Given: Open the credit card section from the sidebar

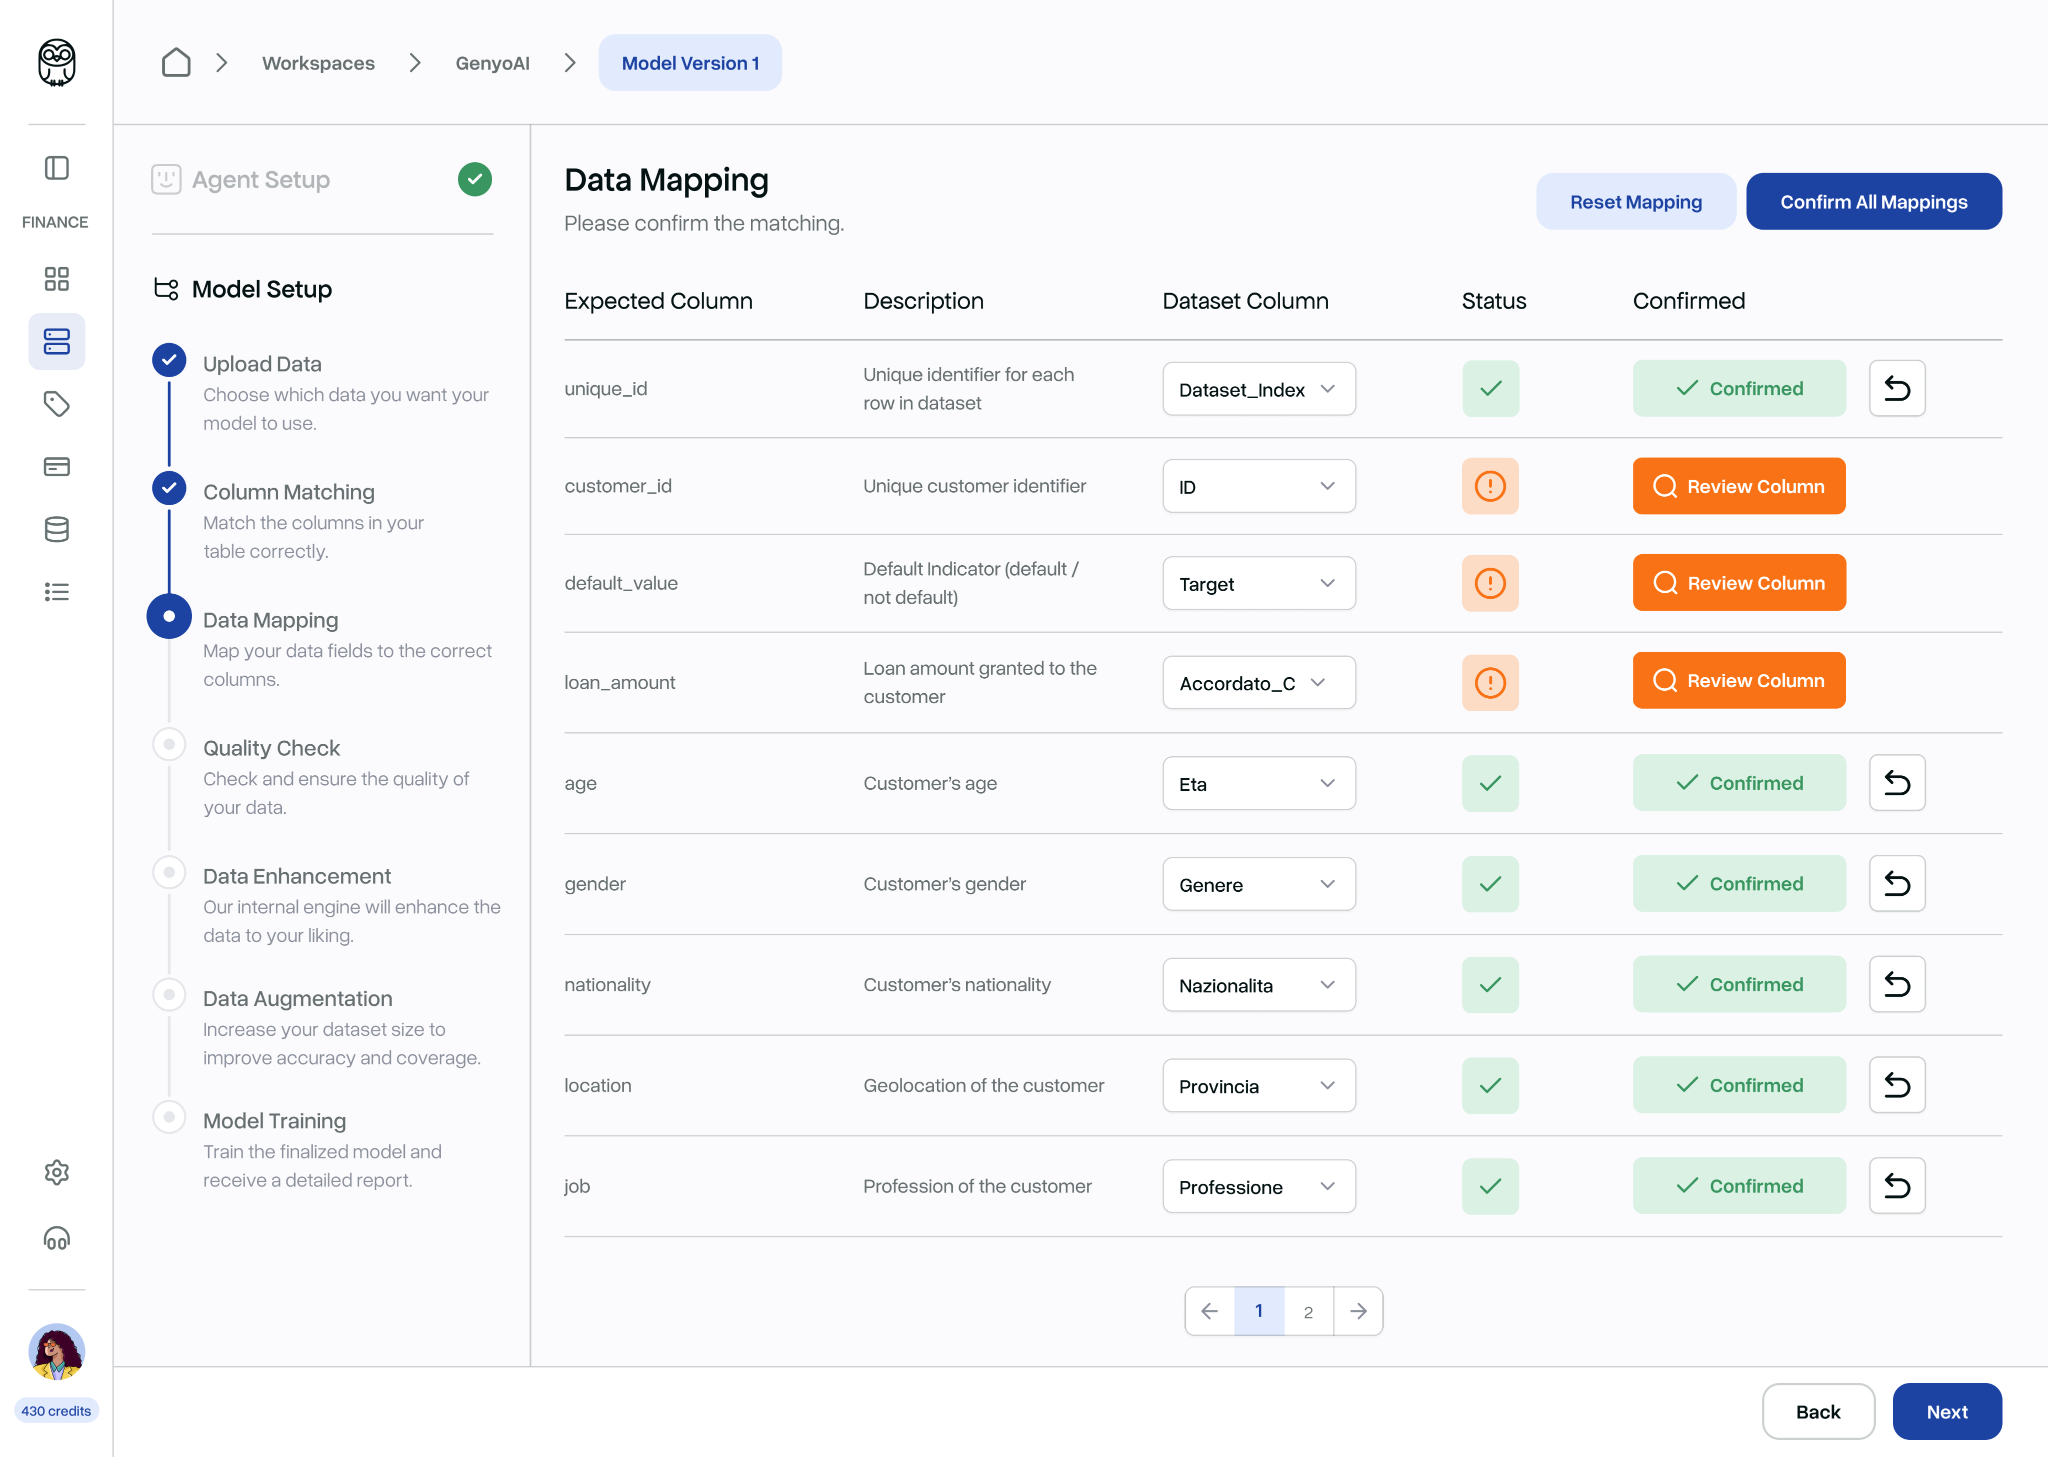Looking at the screenshot, I should click(57, 466).
